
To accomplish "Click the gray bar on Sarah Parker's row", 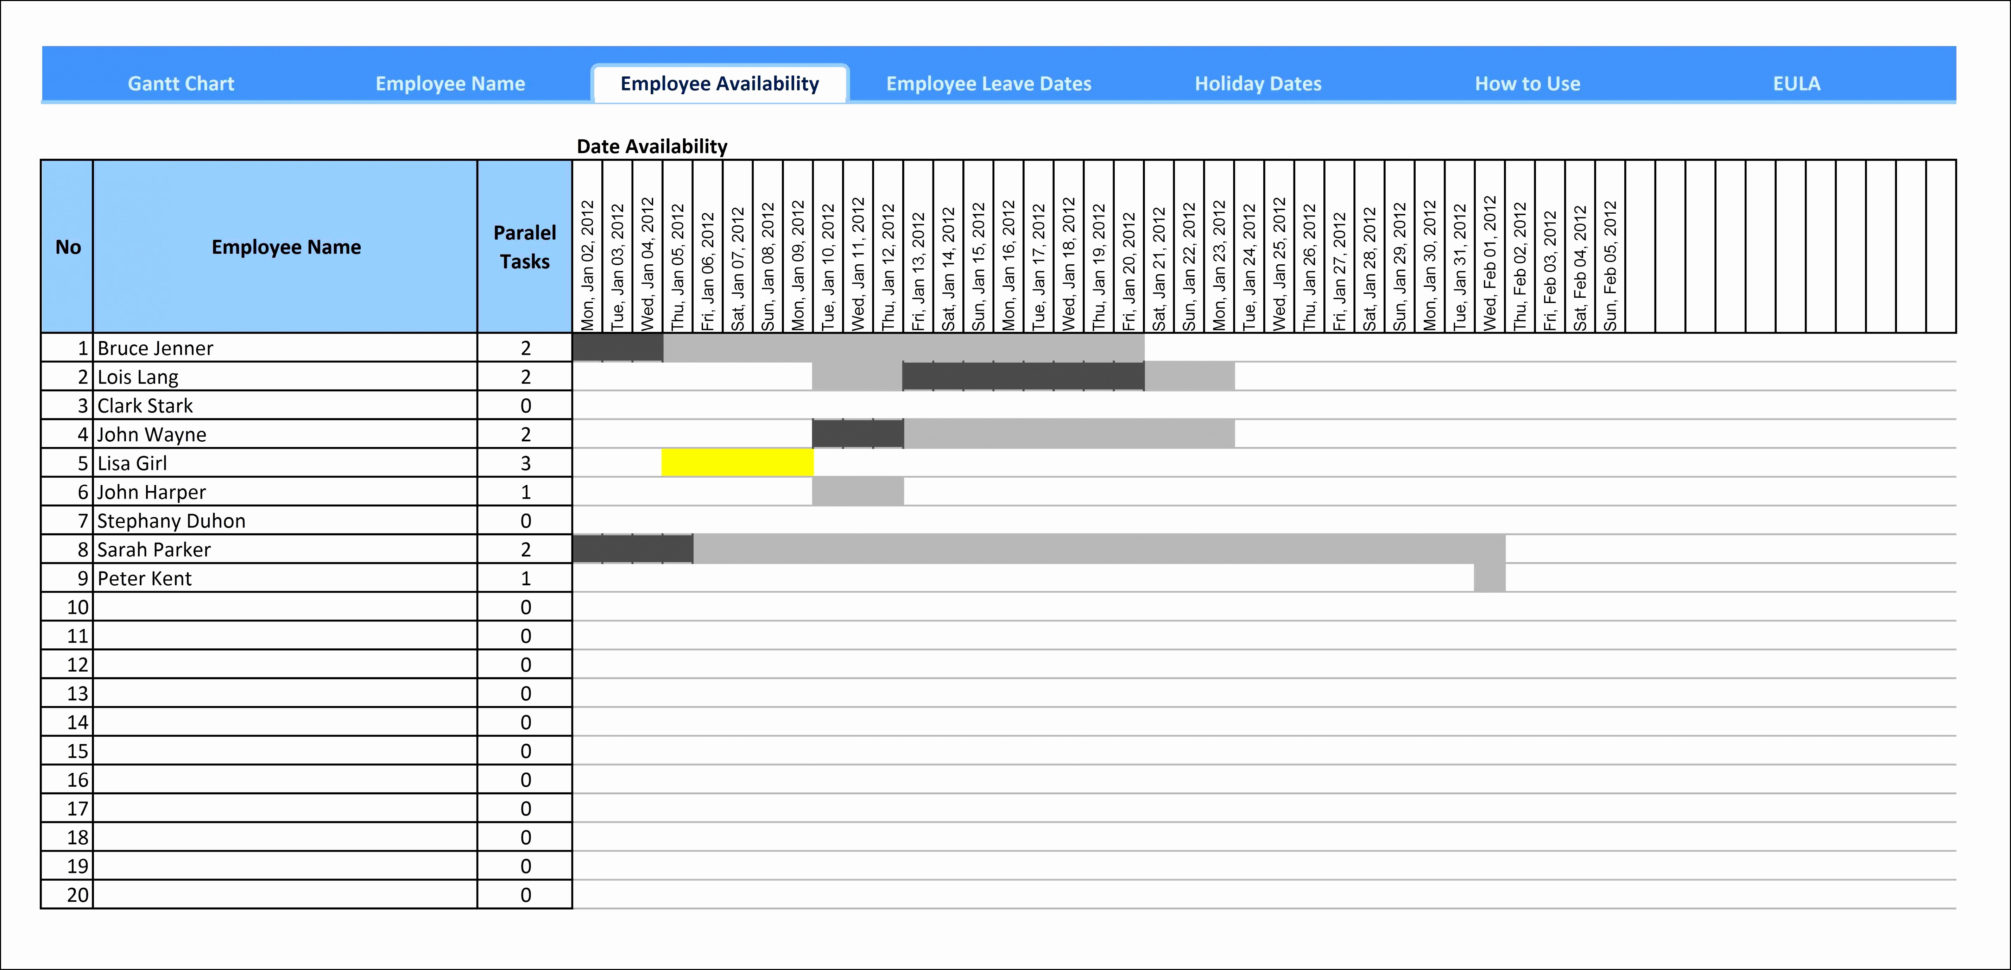I will tap(1100, 549).
